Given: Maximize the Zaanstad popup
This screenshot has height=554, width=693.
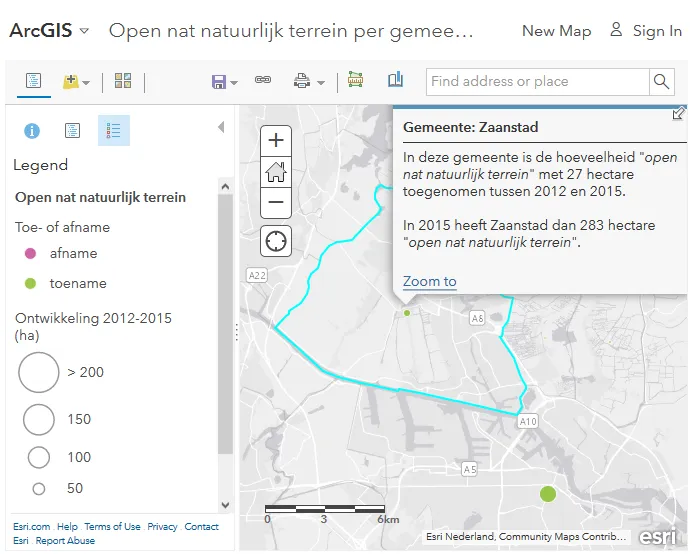Looking at the screenshot, I should [x=678, y=114].
